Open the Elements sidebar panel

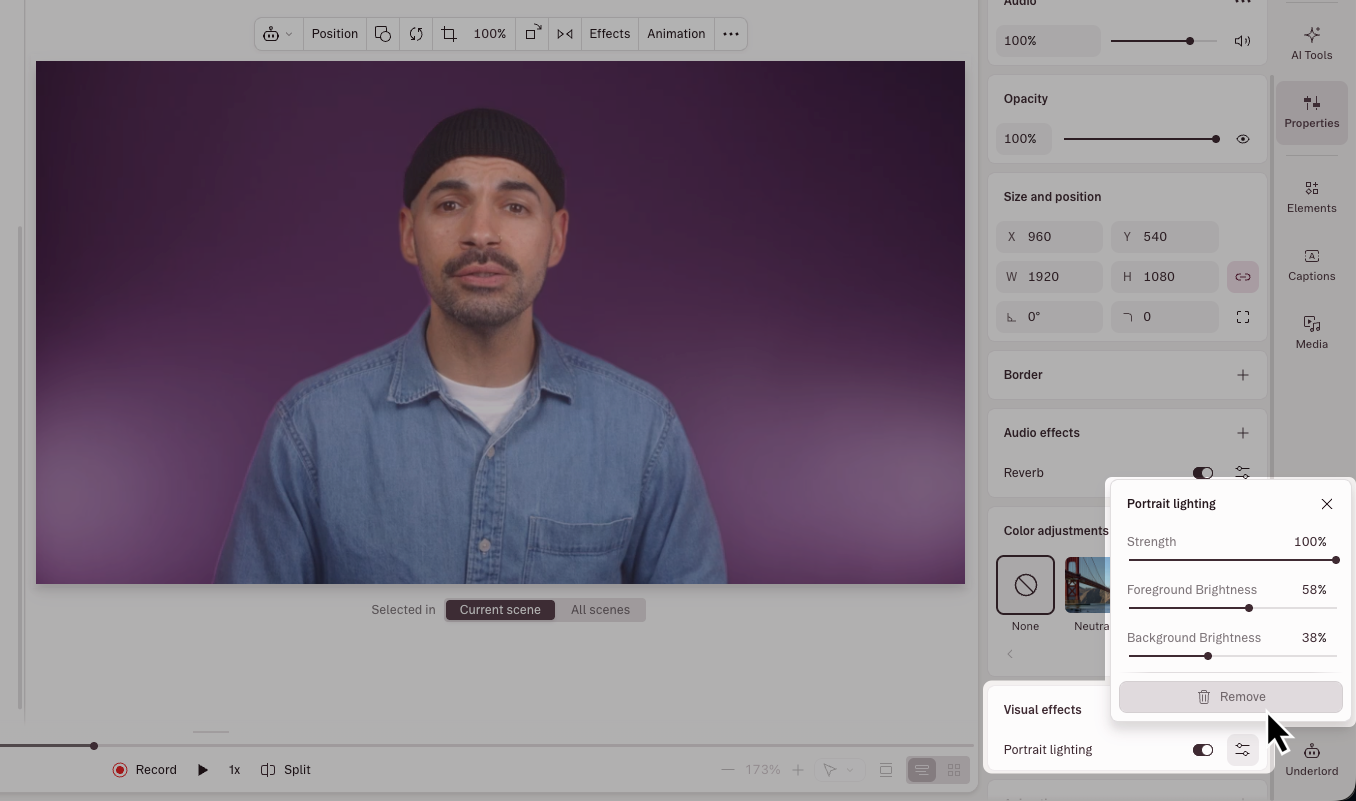click(1312, 197)
